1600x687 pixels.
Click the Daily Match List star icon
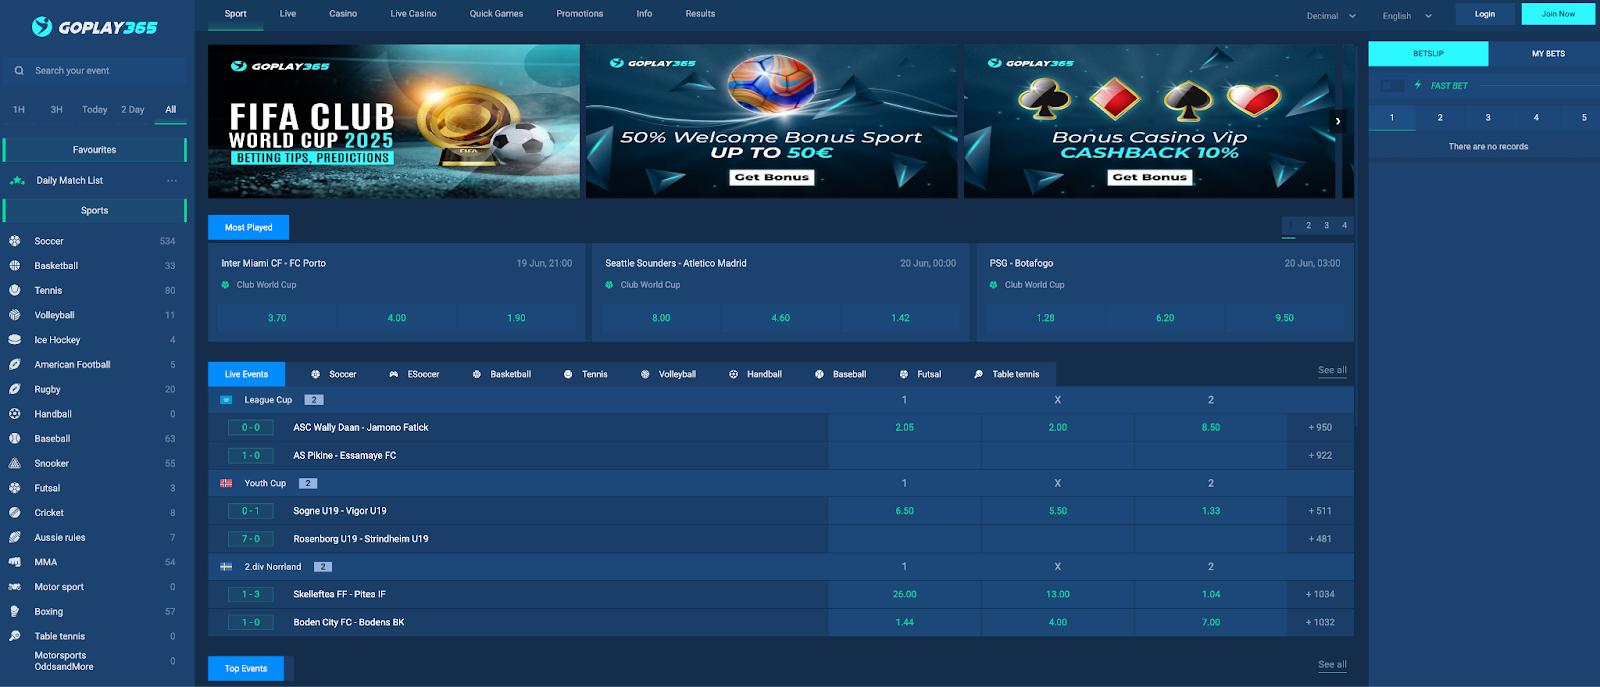pyautogui.click(x=17, y=181)
